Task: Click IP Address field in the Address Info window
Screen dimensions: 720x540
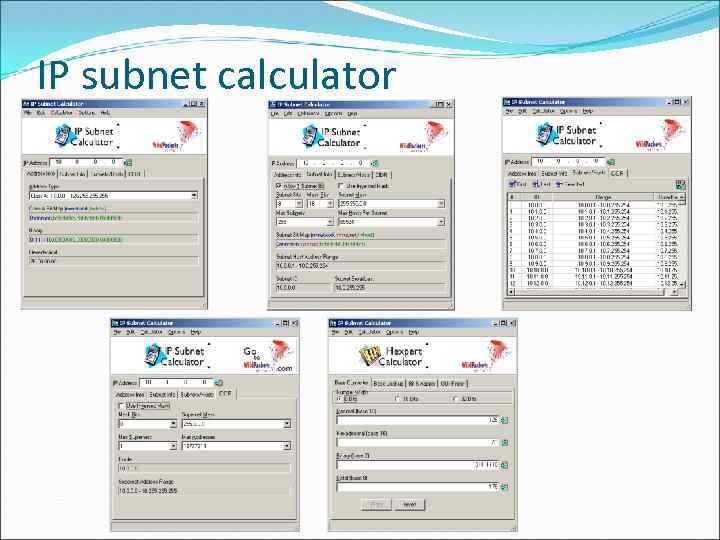Action: (x=86, y=163)
